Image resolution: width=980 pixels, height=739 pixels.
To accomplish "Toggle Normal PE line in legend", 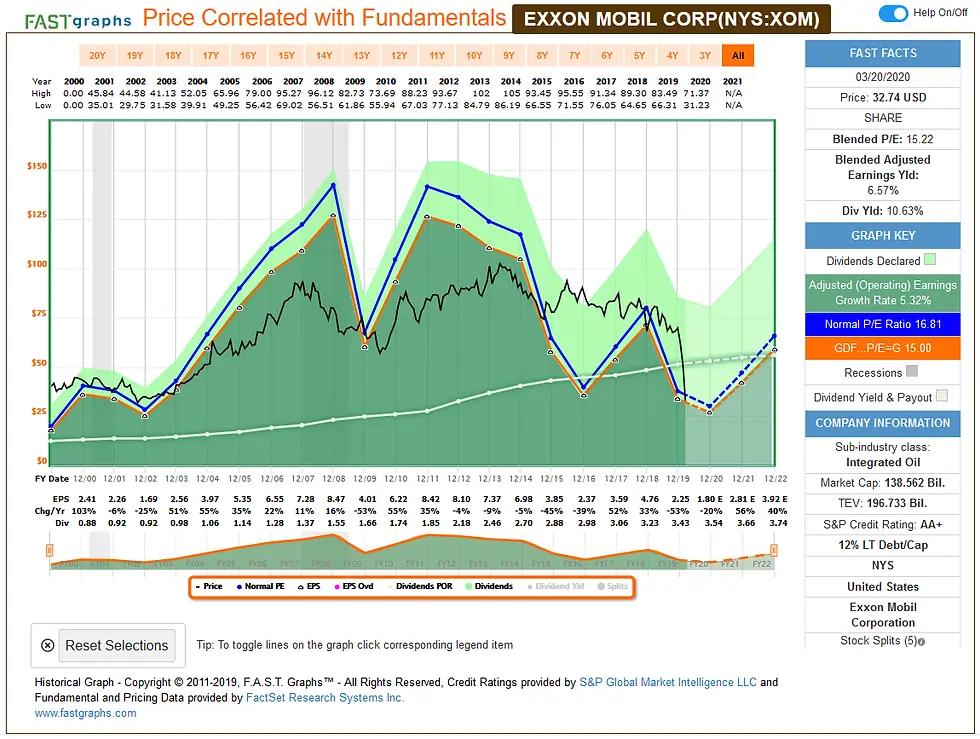I will pos(261,586).
